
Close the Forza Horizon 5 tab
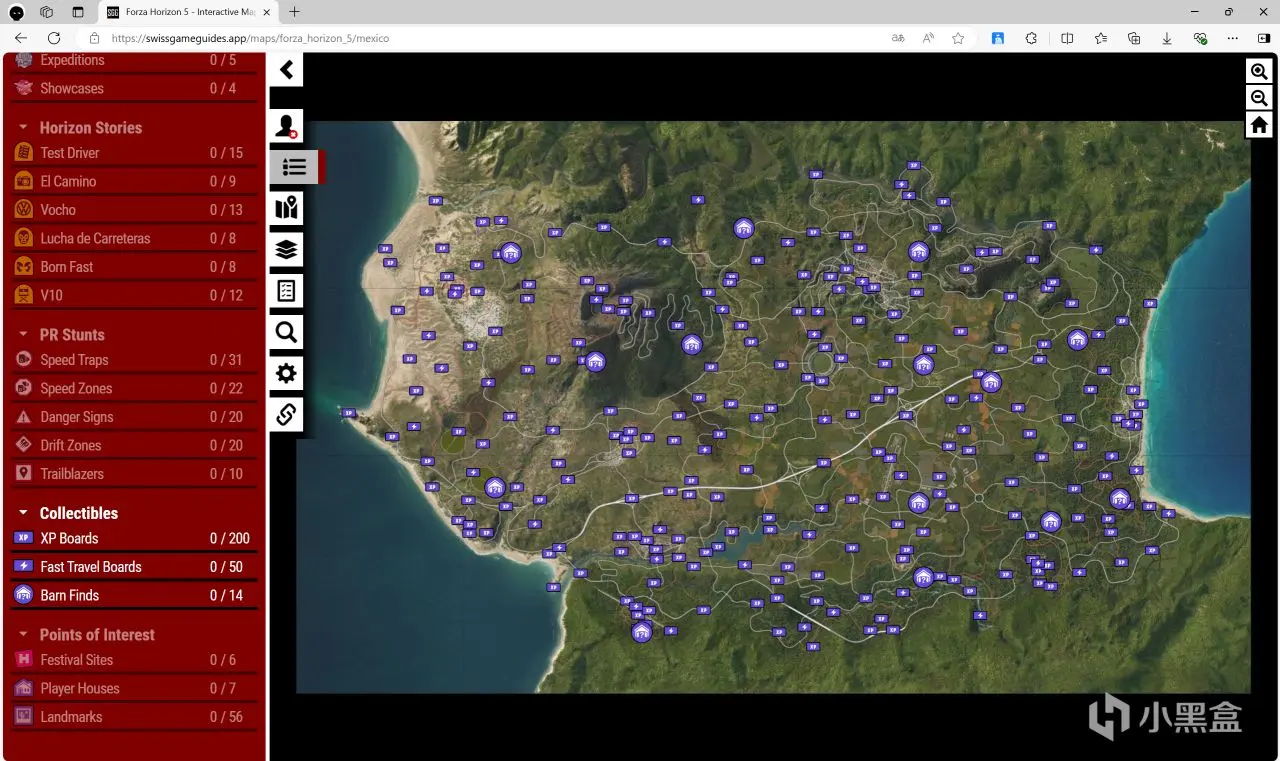(266, 12)
